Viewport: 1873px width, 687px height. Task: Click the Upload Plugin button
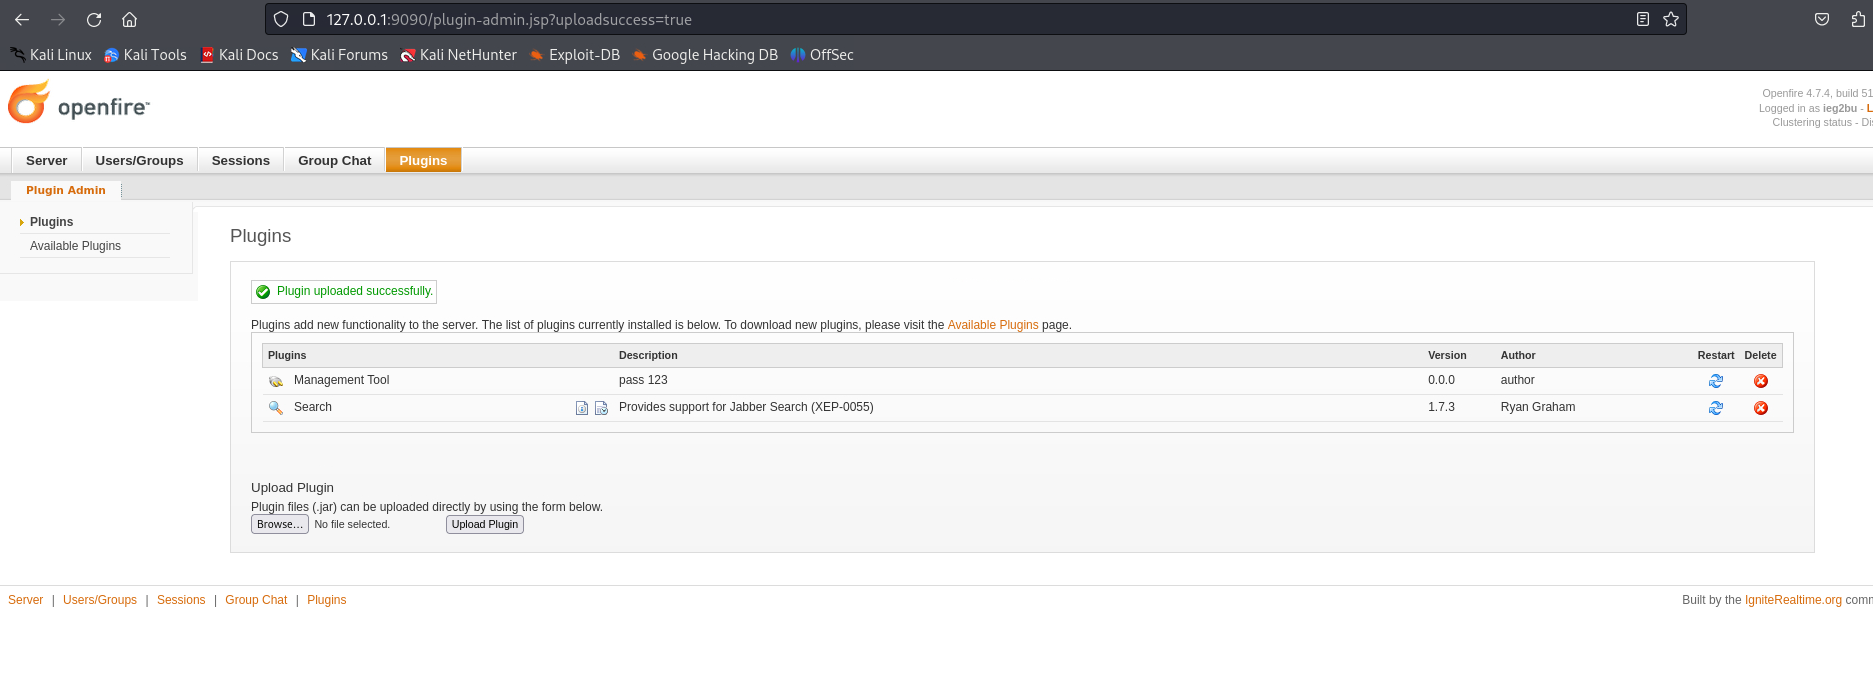(x=485, y=524)
